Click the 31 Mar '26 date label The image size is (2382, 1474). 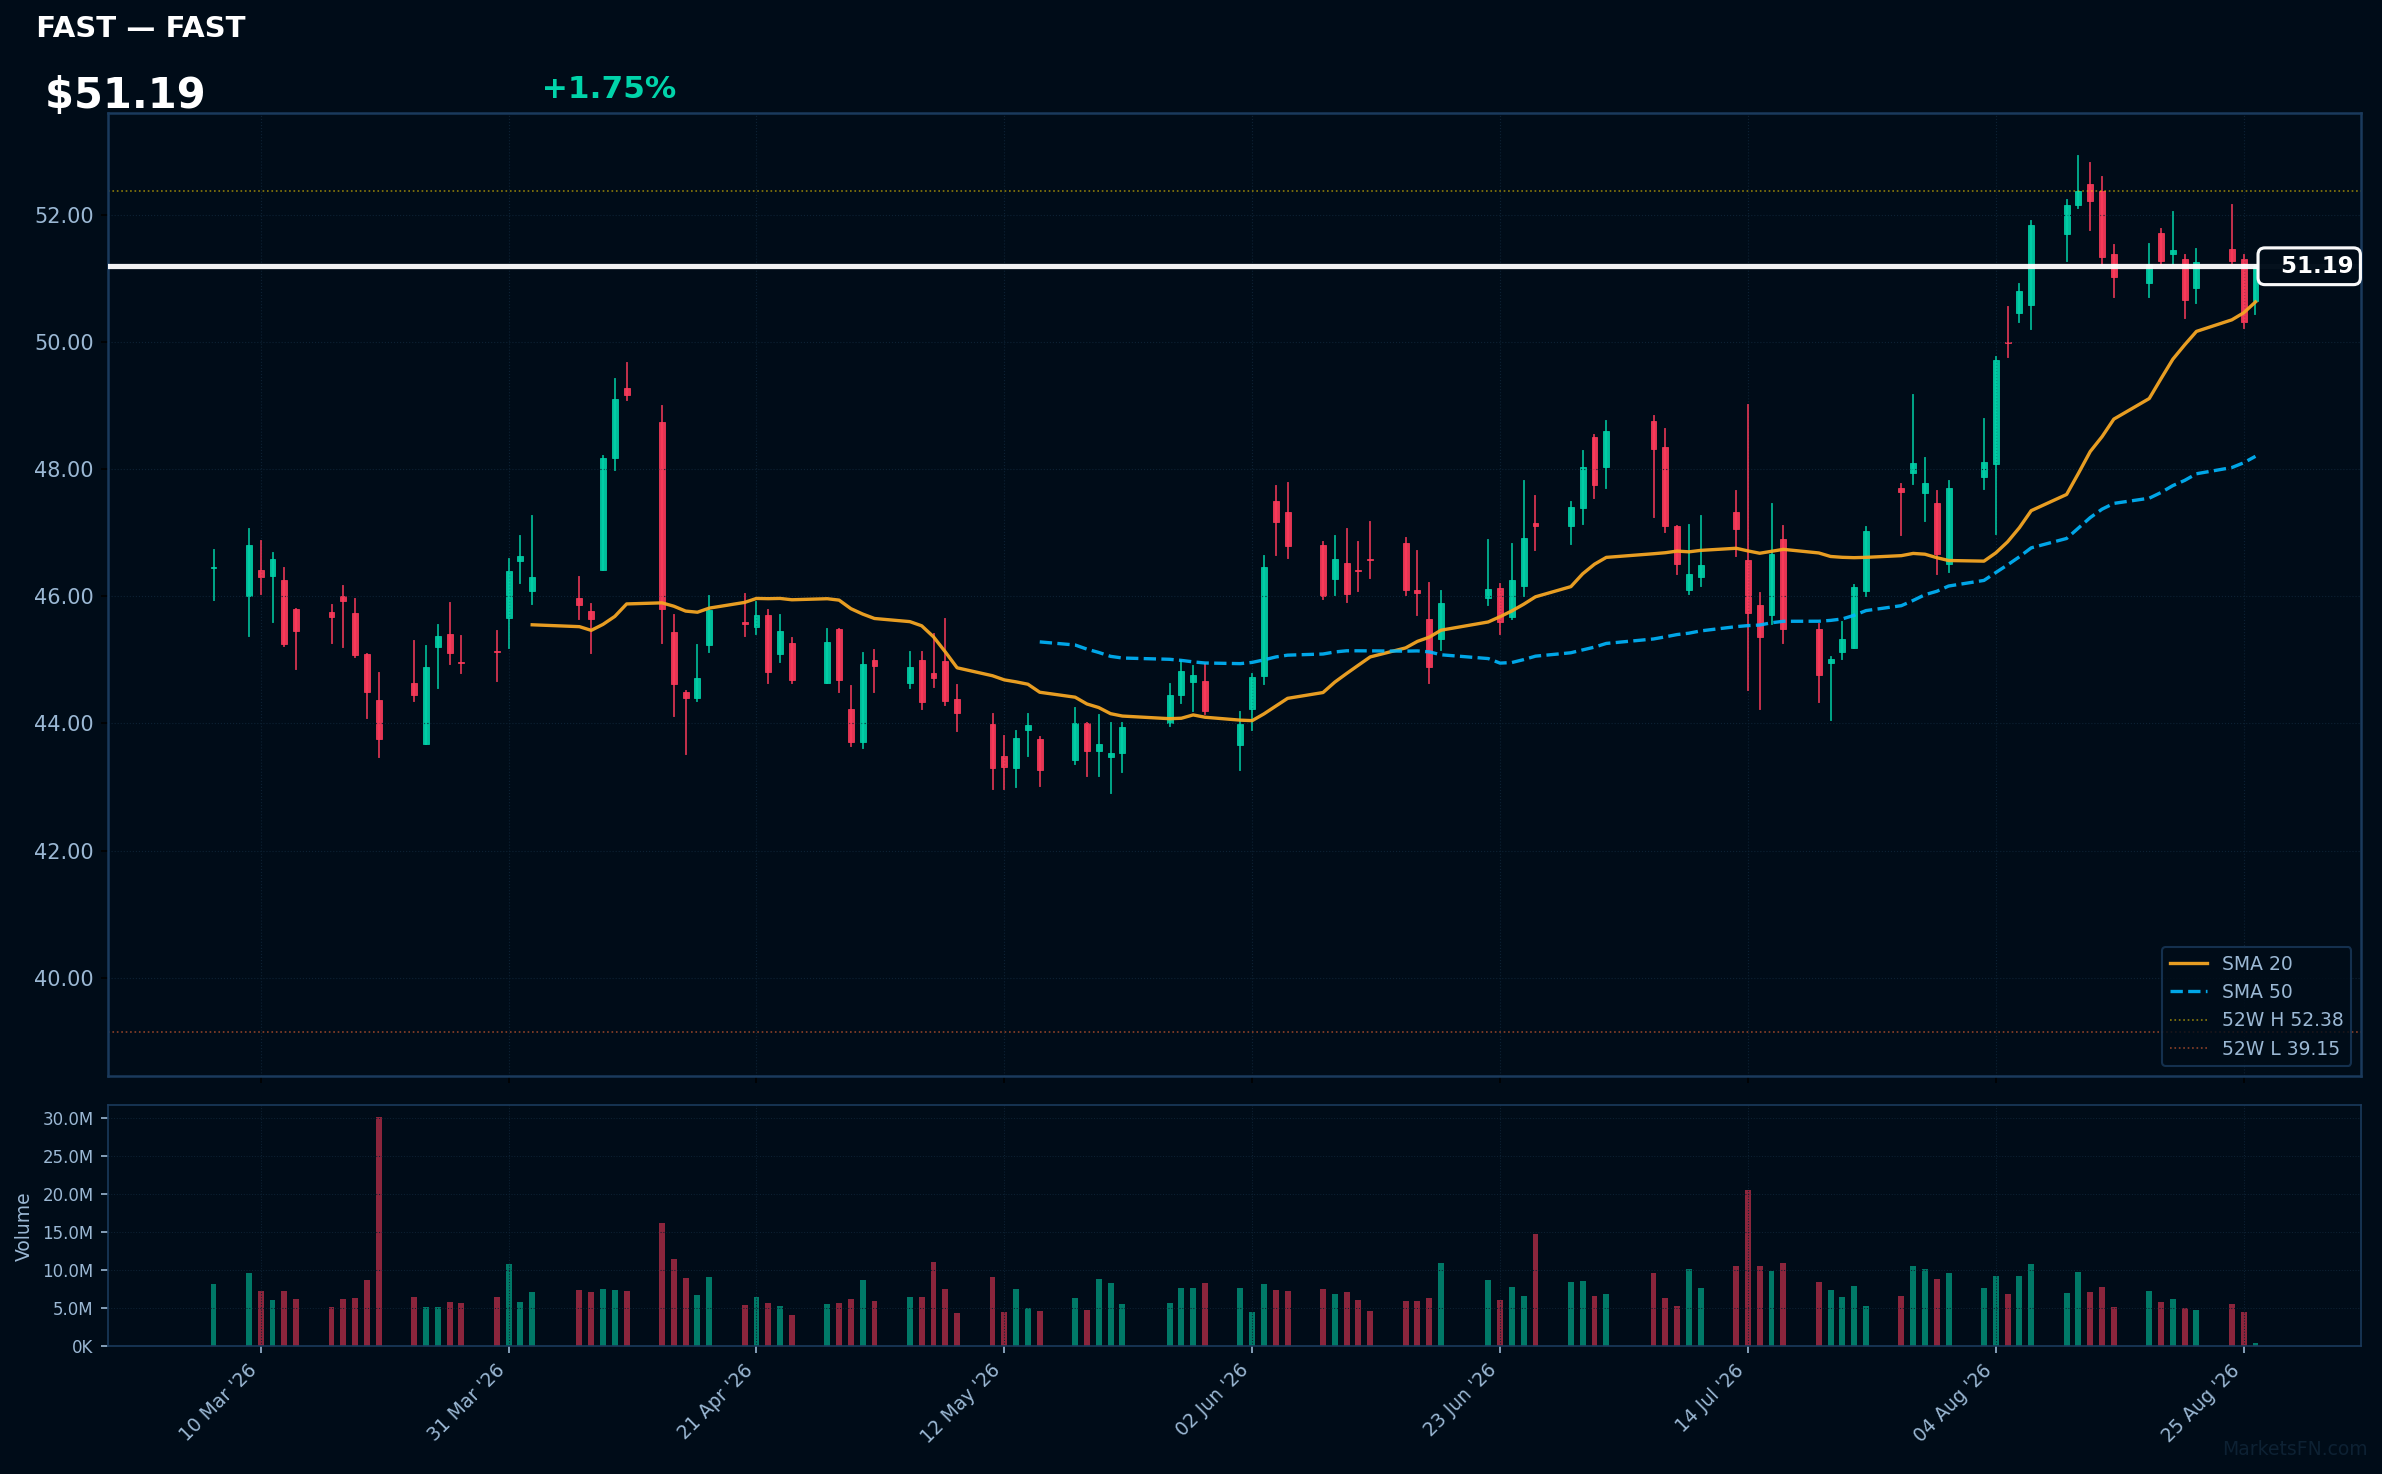pyautogui.click(x=466, y=1402)
